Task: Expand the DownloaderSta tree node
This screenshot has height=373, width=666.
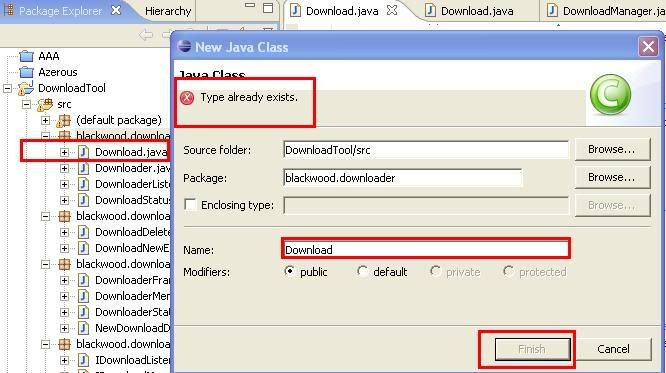Action: [x=65, y=312]
